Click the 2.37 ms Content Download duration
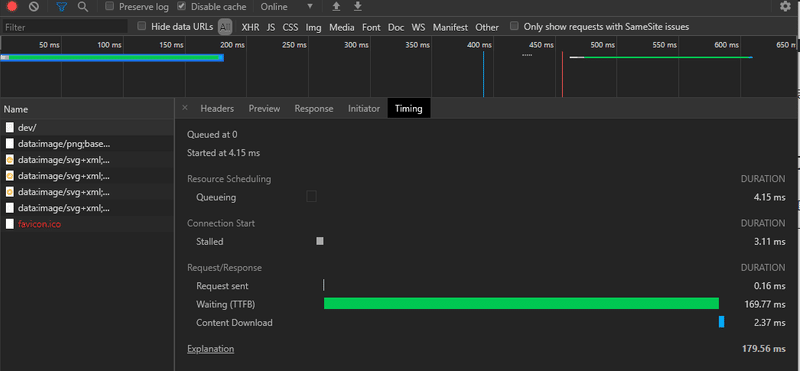The height and width of the screenshot is (371, 800). click(769, 323)
